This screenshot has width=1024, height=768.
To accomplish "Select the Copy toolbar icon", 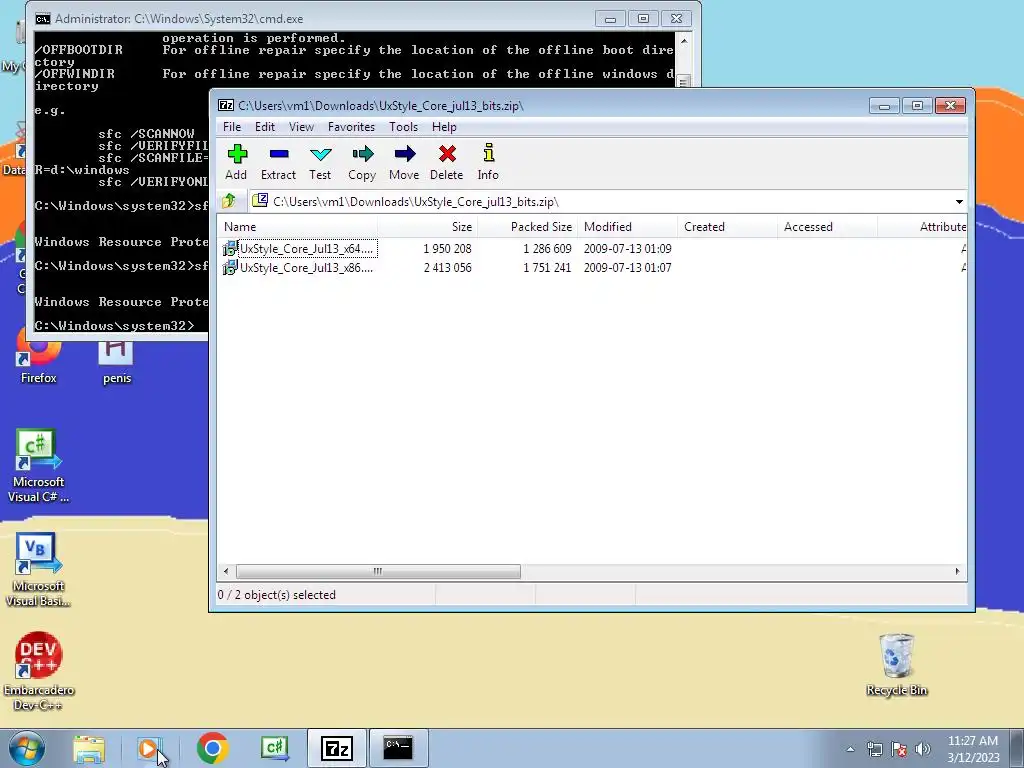I will click(x=362, y=162).
